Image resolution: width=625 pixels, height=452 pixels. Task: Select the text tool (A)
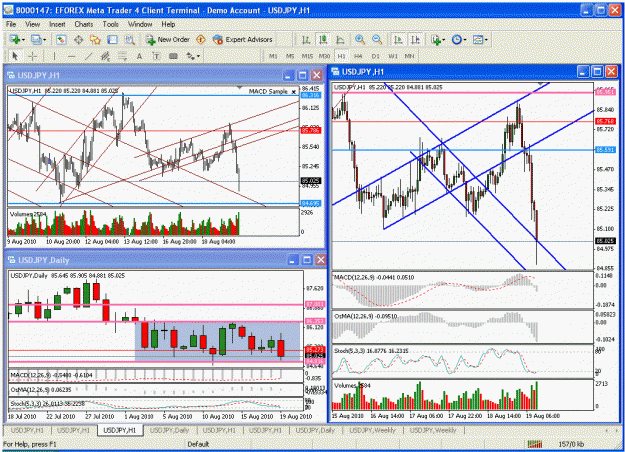point(139,56)
